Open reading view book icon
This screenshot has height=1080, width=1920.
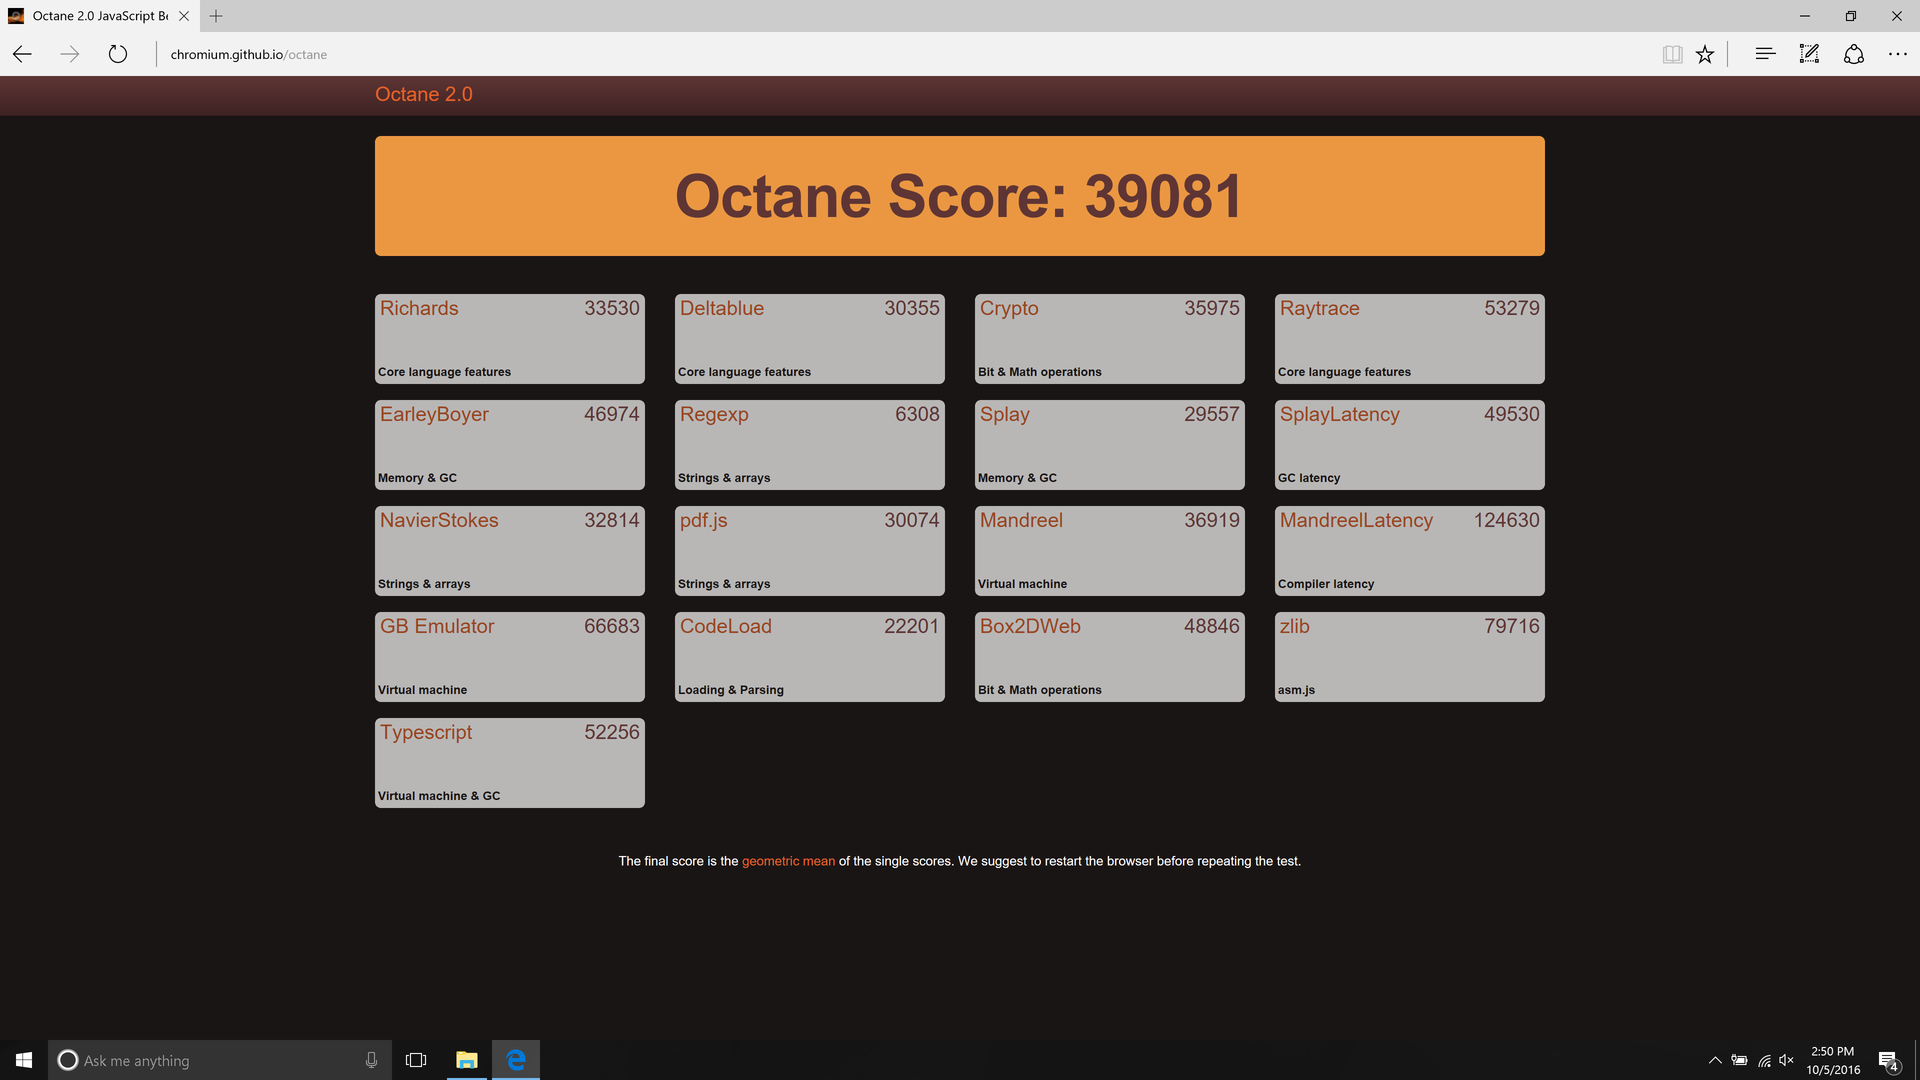[1672, 54]
